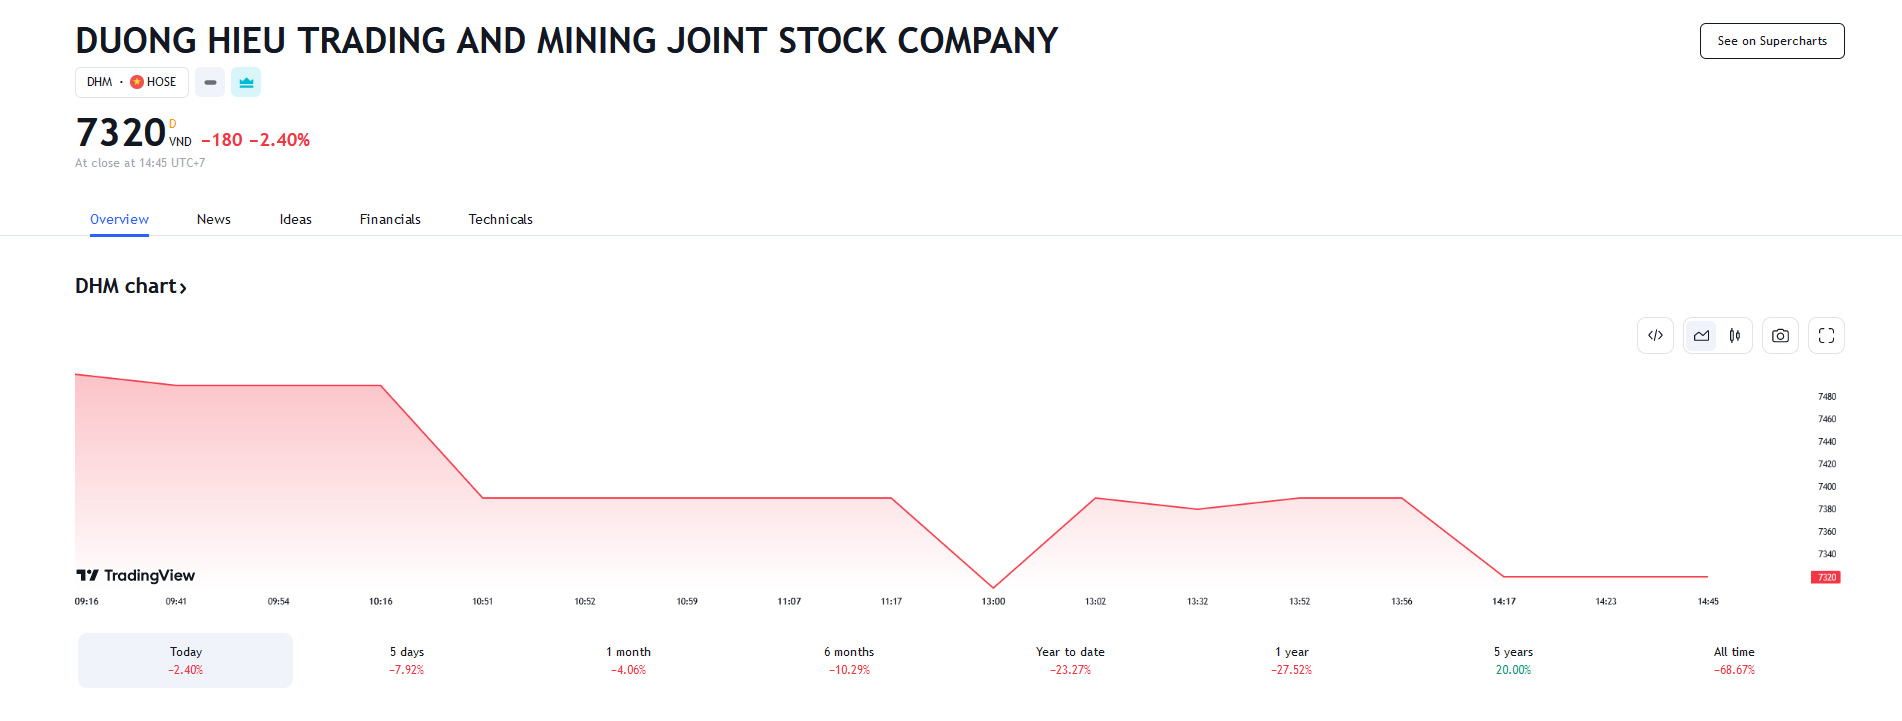Switch to the Financials tab
Image resolution: width=1902 pixels, height=721 pixels.
tap(390, 219)
